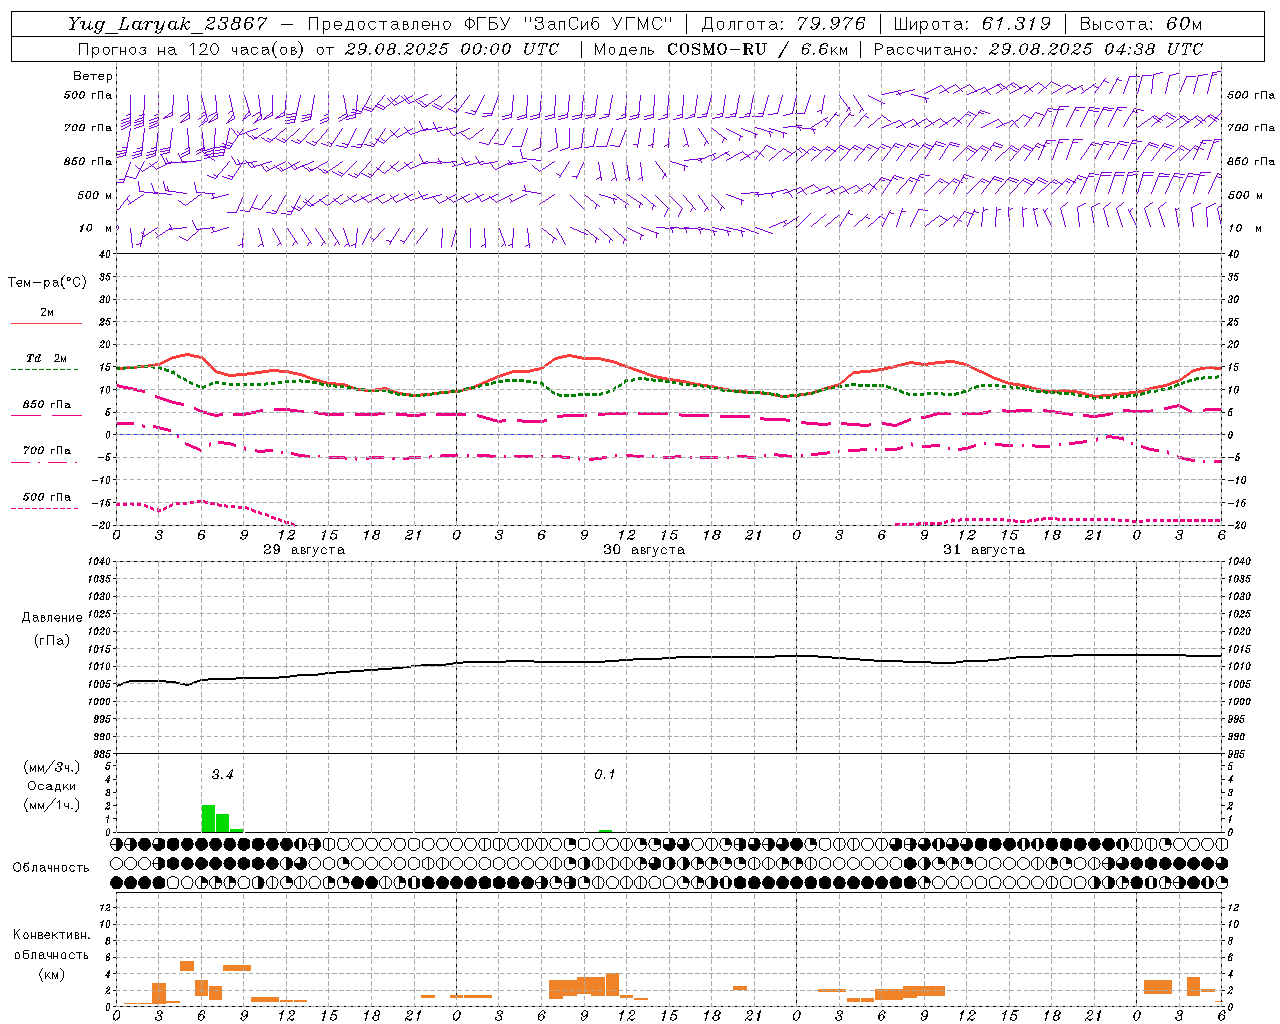
Task: Click the '0.1' precipitation total value
Action: point(605,774)
